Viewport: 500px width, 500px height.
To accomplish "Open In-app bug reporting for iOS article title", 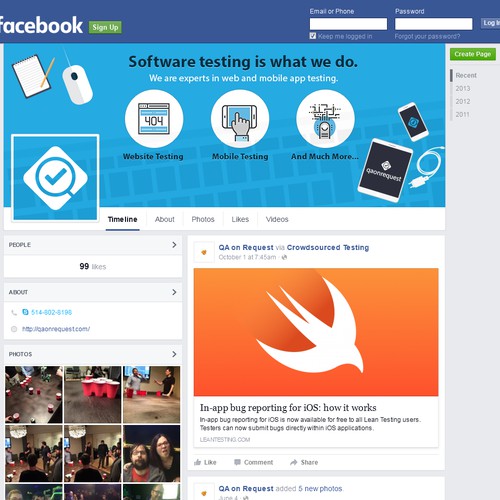I will [288, 407].
